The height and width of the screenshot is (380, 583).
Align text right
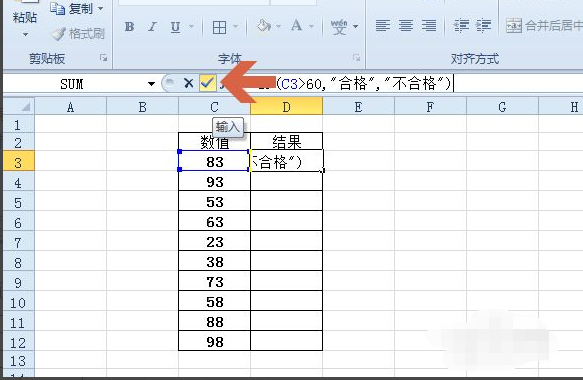click(x=429, y=26)
